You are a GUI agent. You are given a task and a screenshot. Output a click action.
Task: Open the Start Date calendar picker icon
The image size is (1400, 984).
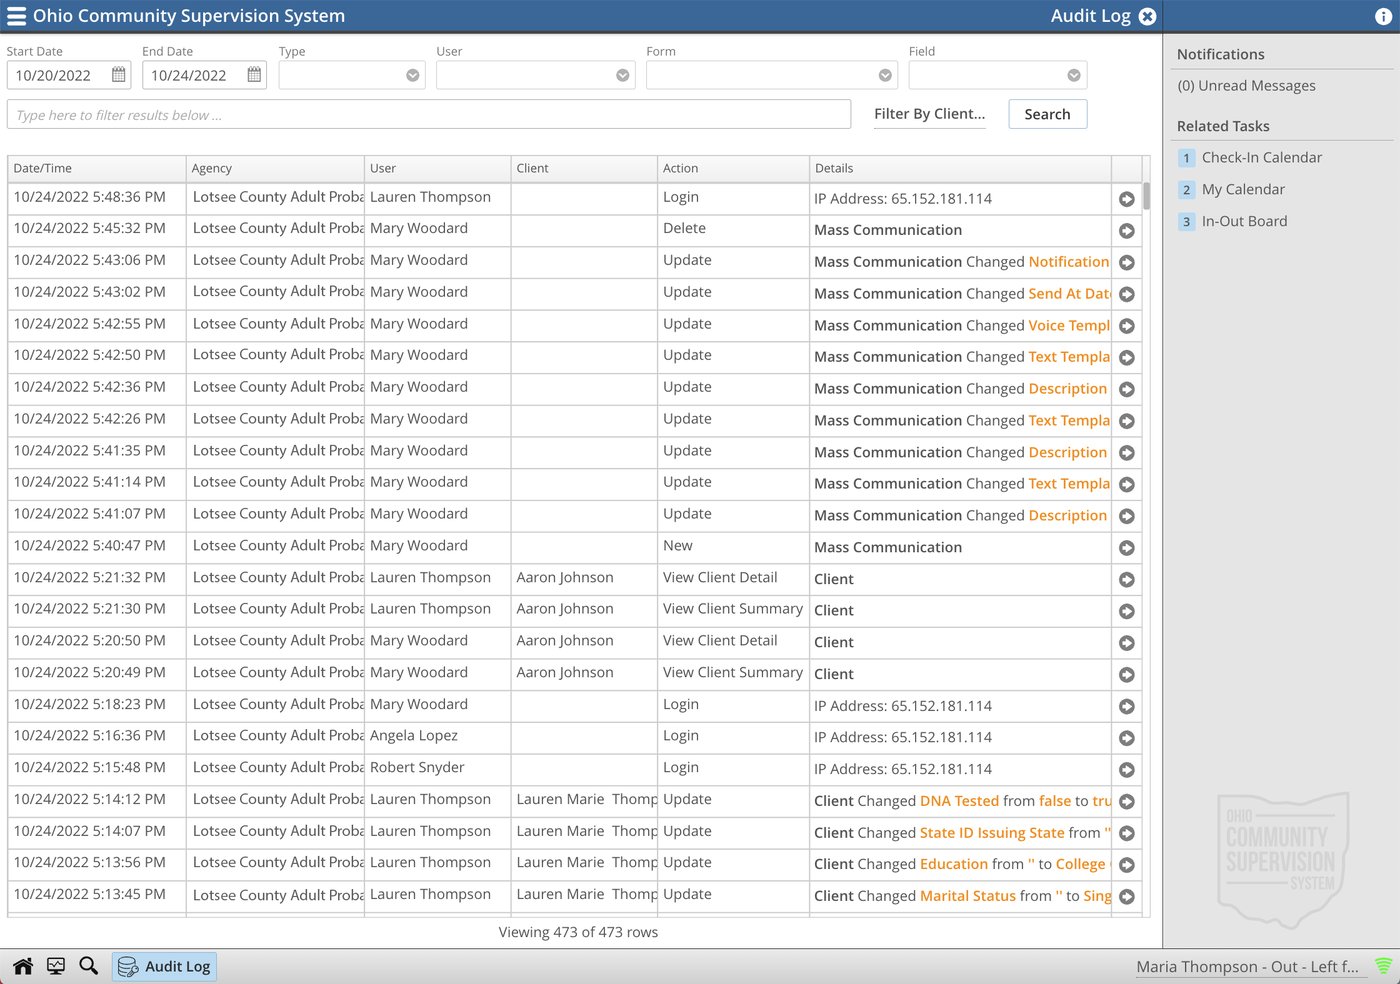119,74
